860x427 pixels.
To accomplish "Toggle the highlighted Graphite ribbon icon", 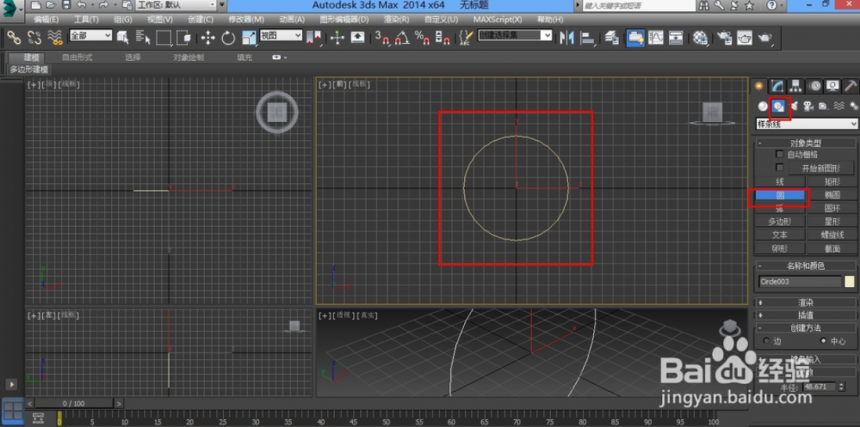I will coord(636,38).
